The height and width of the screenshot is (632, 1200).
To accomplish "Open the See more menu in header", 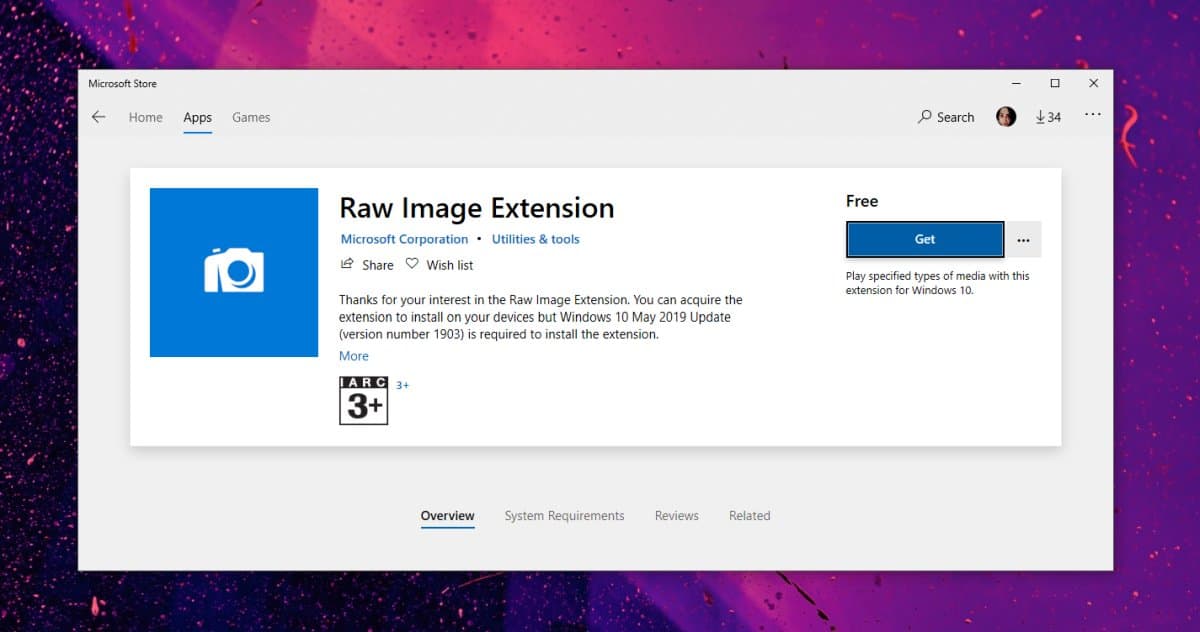I will tap(1093, 116).
